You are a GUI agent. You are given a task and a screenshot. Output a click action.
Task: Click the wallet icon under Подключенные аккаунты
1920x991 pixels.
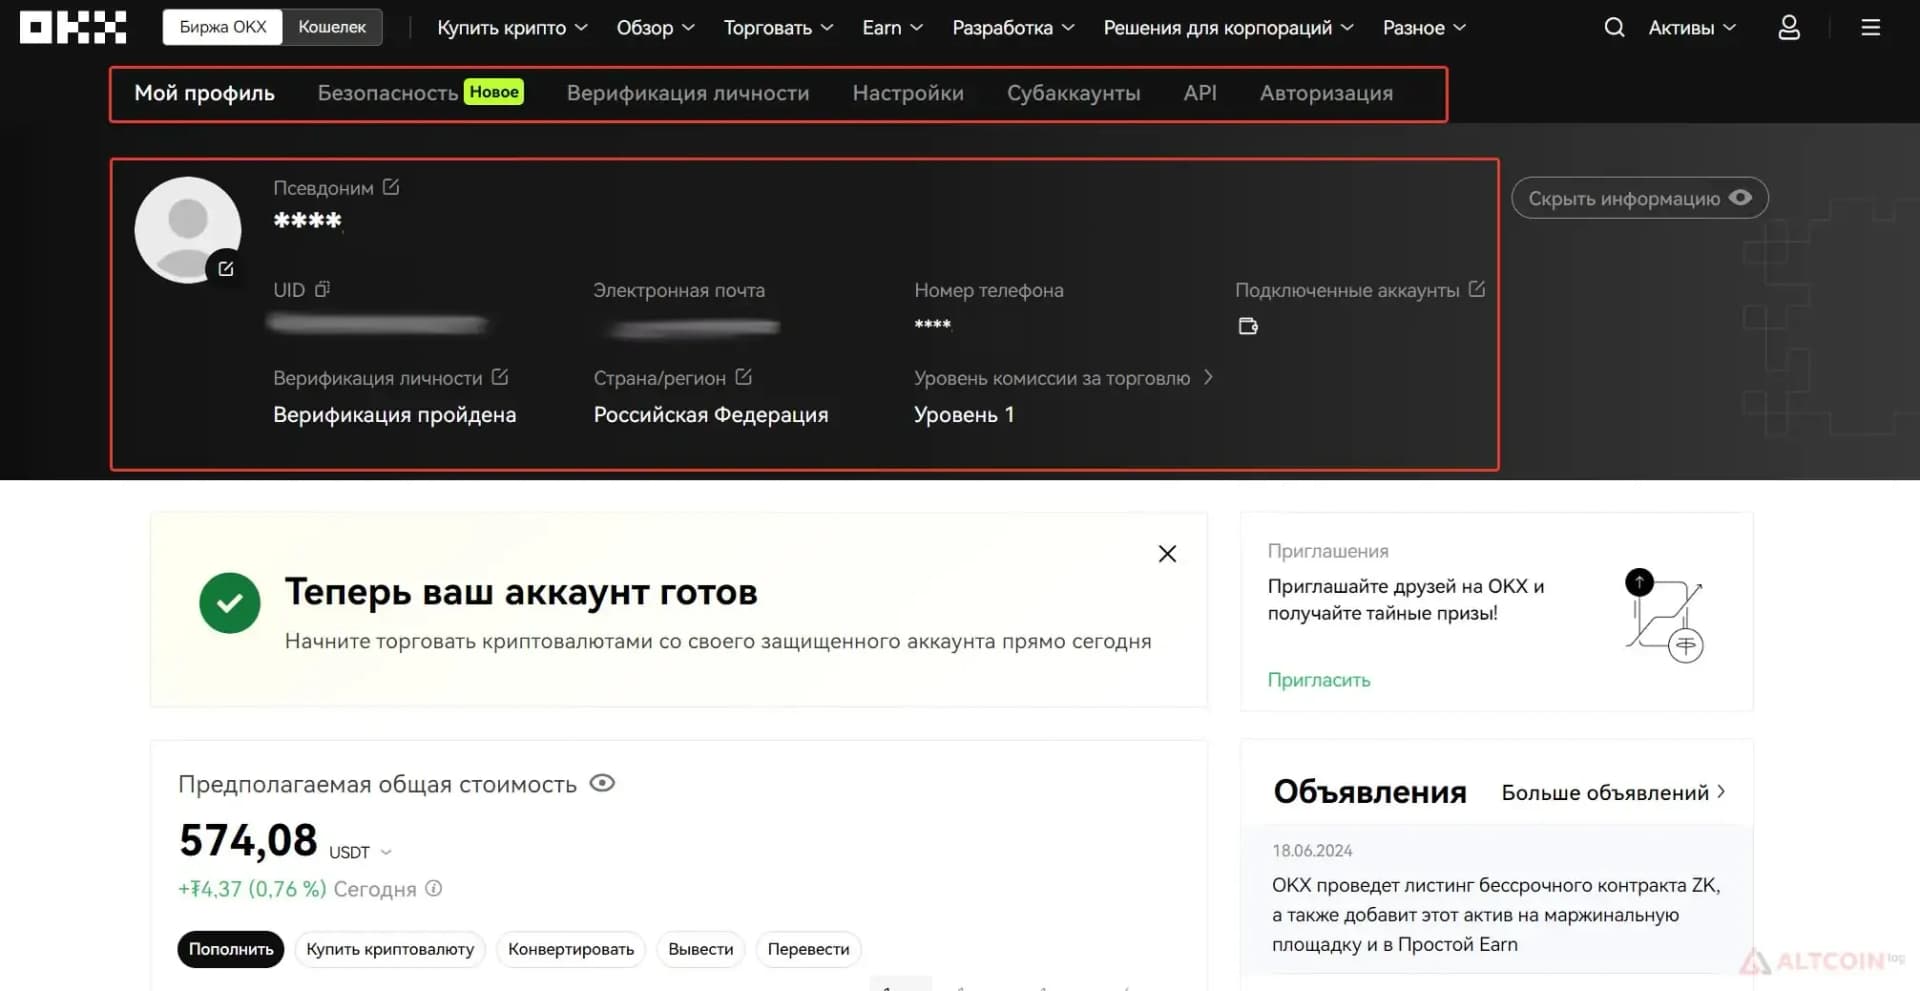[1248, 326]
